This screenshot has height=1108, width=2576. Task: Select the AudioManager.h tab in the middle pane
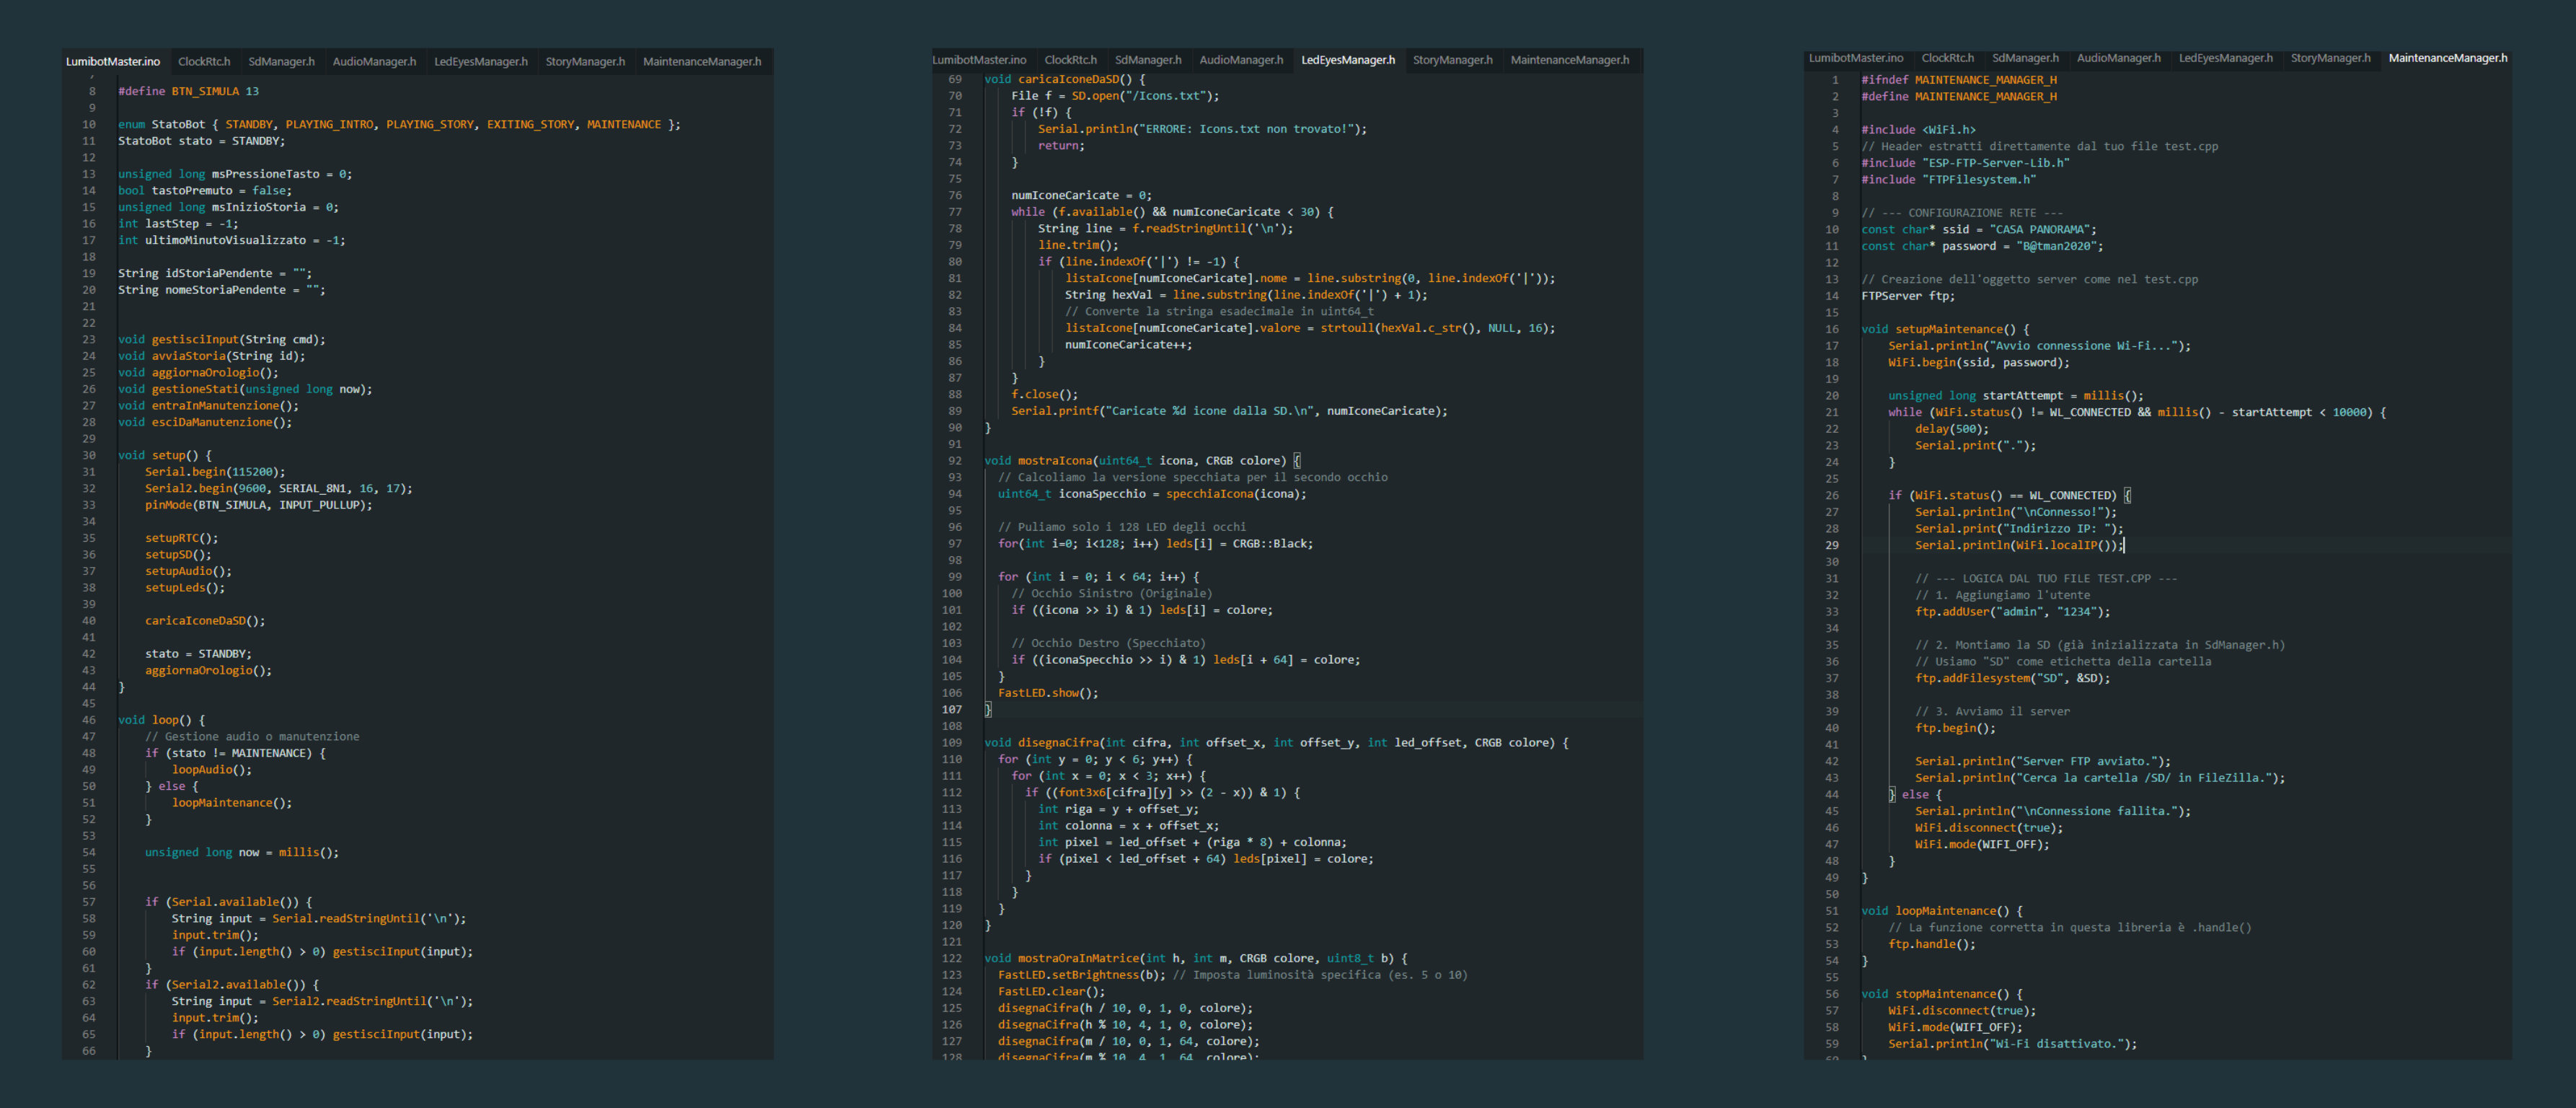click(1242, 60)
